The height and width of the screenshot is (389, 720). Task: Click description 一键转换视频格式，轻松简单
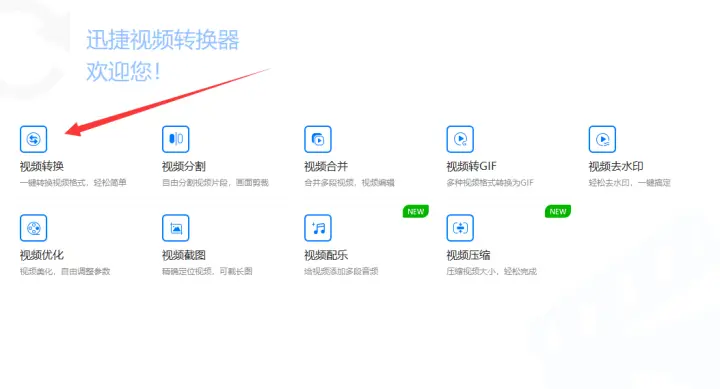coord(73,183)
